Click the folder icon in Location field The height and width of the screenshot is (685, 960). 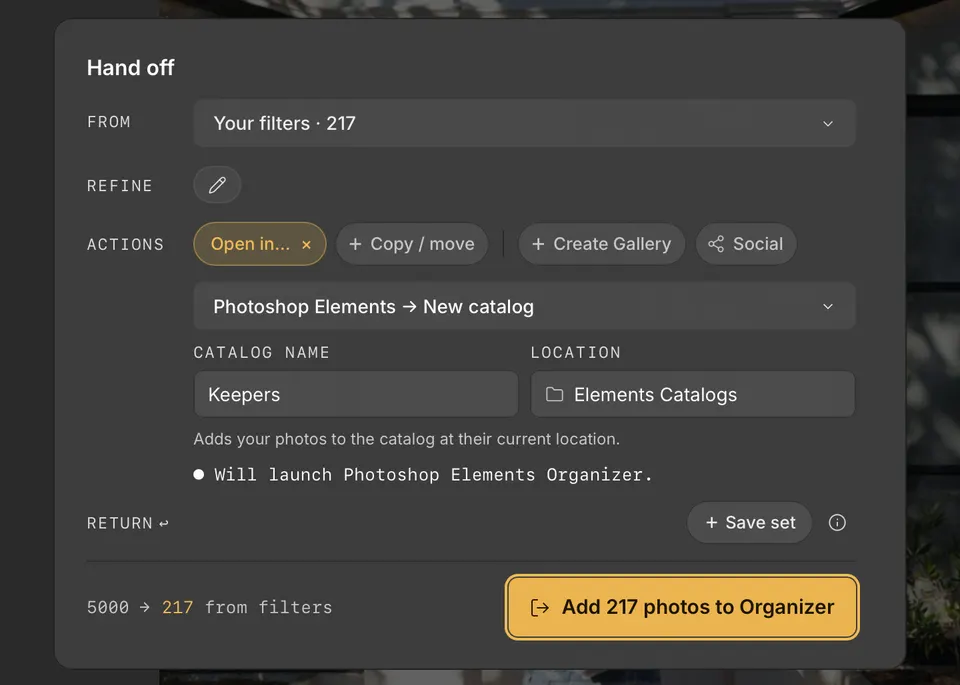[x=554, y=394]
